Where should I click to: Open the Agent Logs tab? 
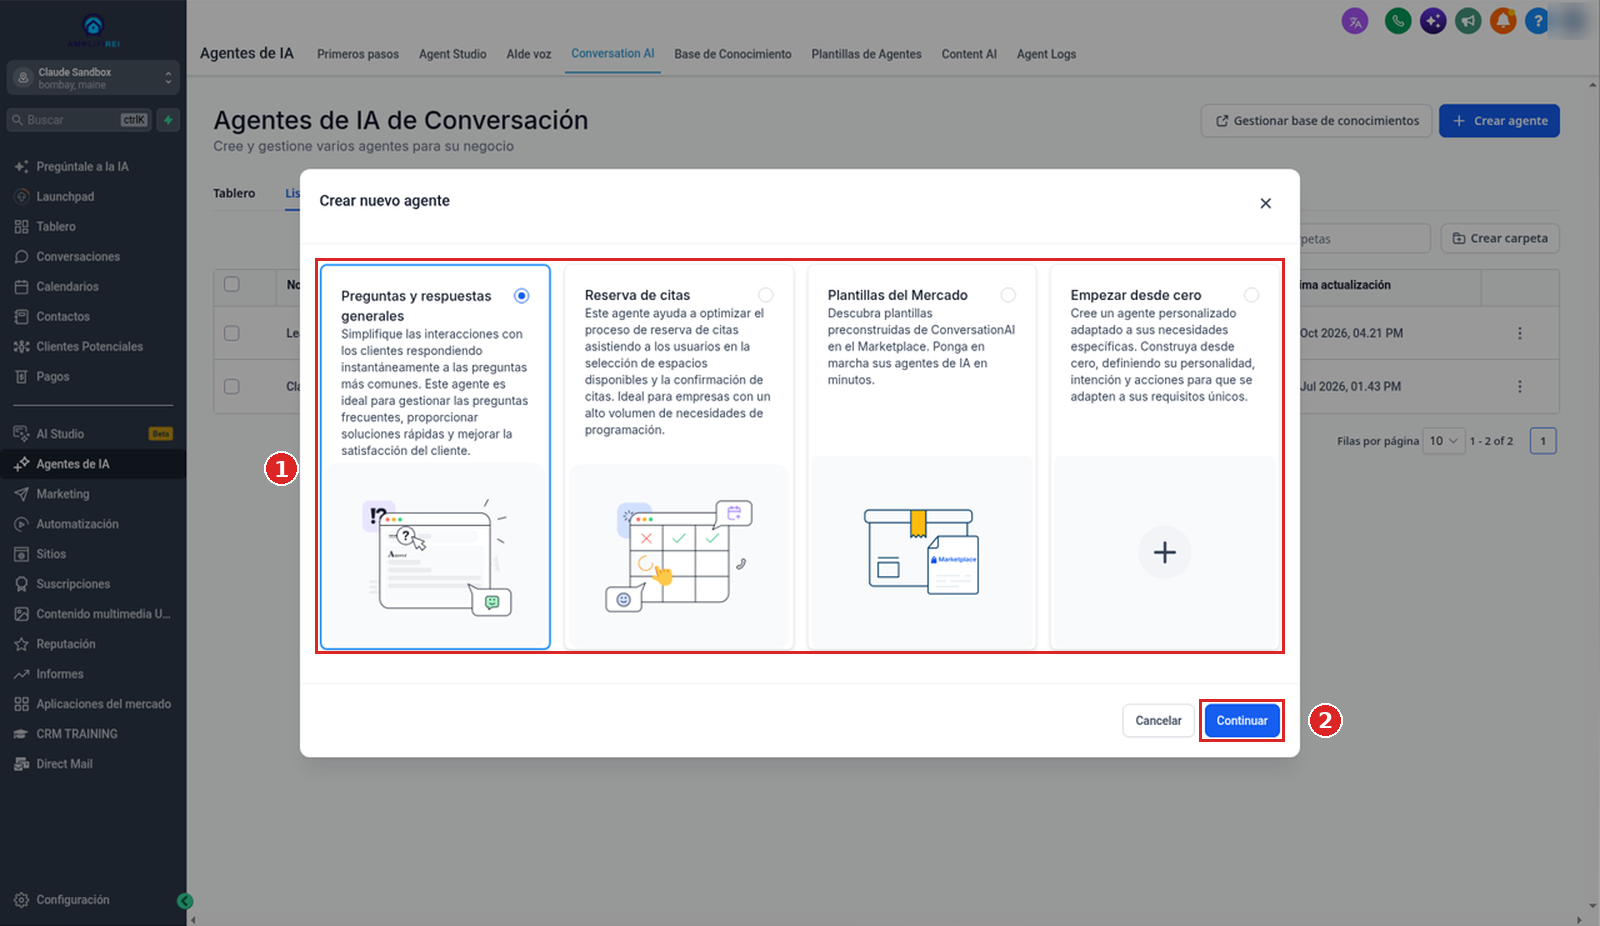tap(1046, 54)
